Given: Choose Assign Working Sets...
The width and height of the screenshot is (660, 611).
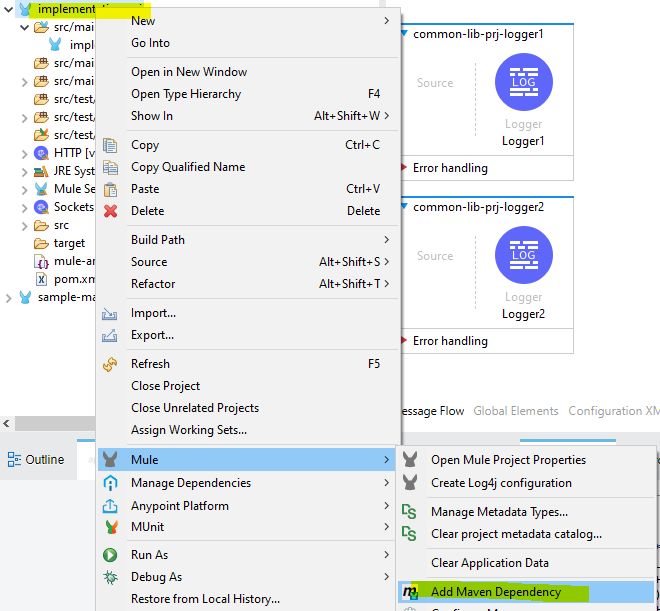Looking at the screenshot, I should (x=248, y=430).
